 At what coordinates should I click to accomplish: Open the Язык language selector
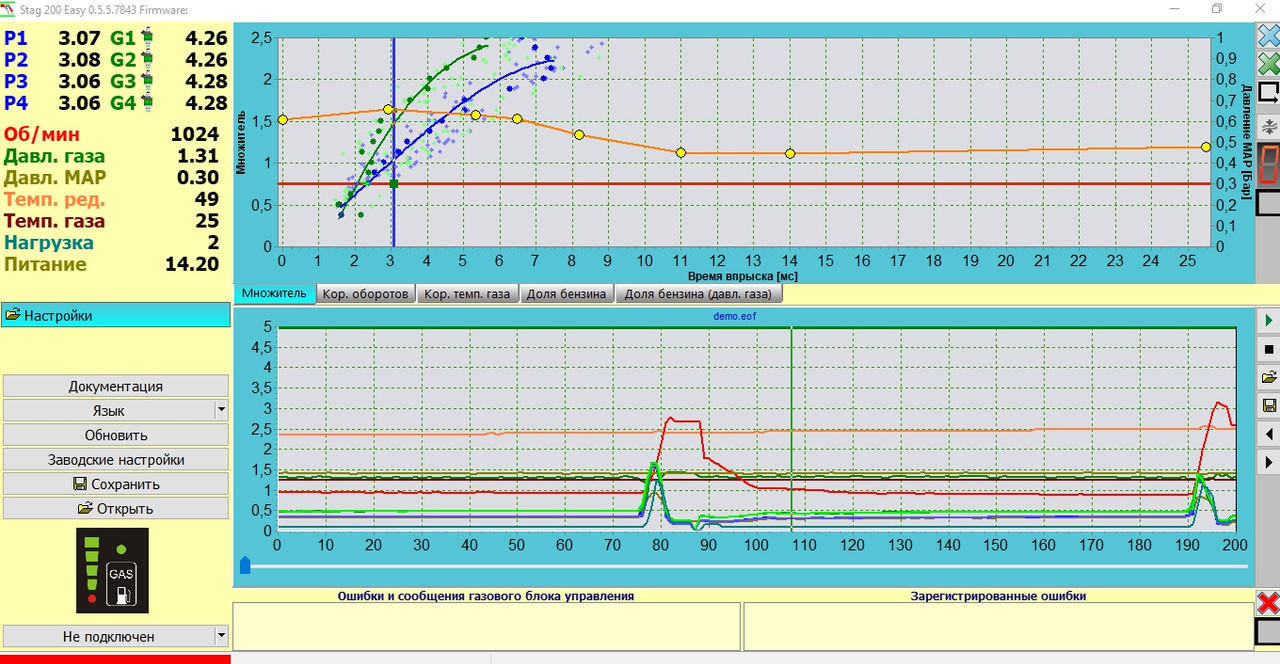(x=109, y=410)
